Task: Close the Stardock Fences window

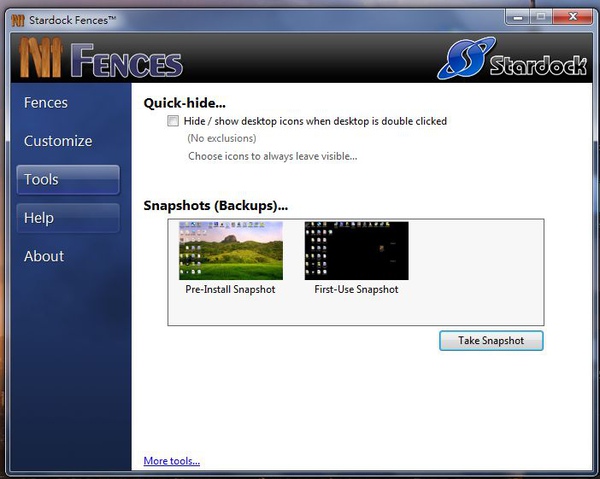Action: (x=573, y=17)
